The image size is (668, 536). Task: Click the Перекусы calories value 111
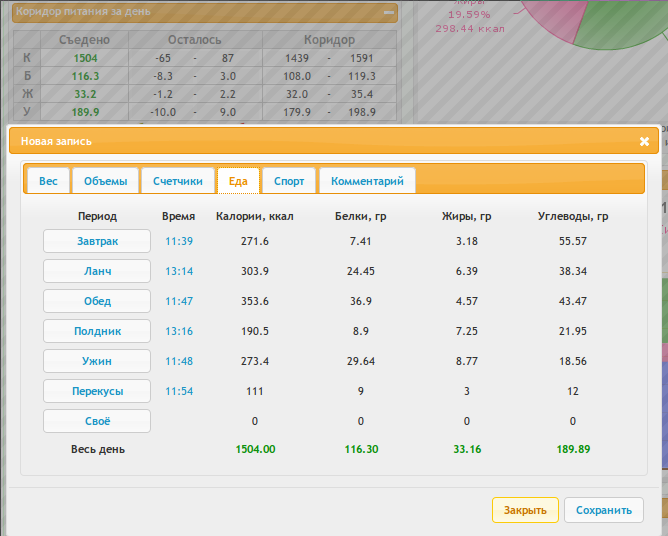click(255, 391)
